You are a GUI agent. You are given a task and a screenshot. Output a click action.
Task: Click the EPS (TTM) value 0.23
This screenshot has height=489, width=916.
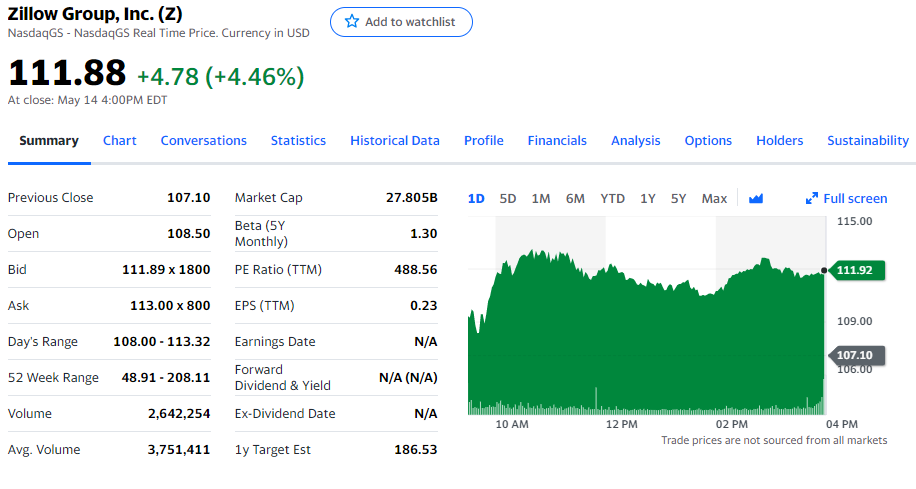pos(424,306)
